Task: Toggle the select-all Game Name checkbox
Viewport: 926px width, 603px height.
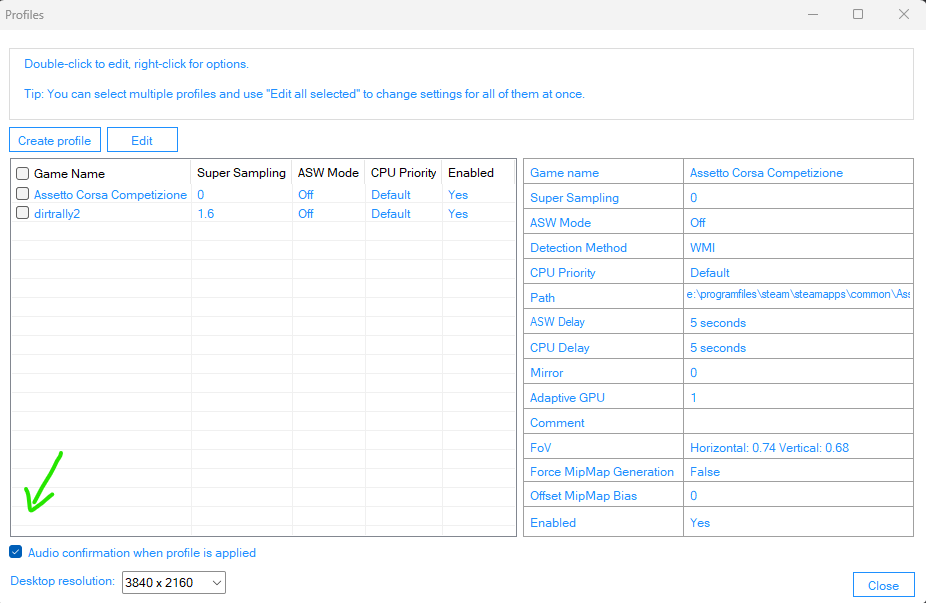Action: coord(23,173)
